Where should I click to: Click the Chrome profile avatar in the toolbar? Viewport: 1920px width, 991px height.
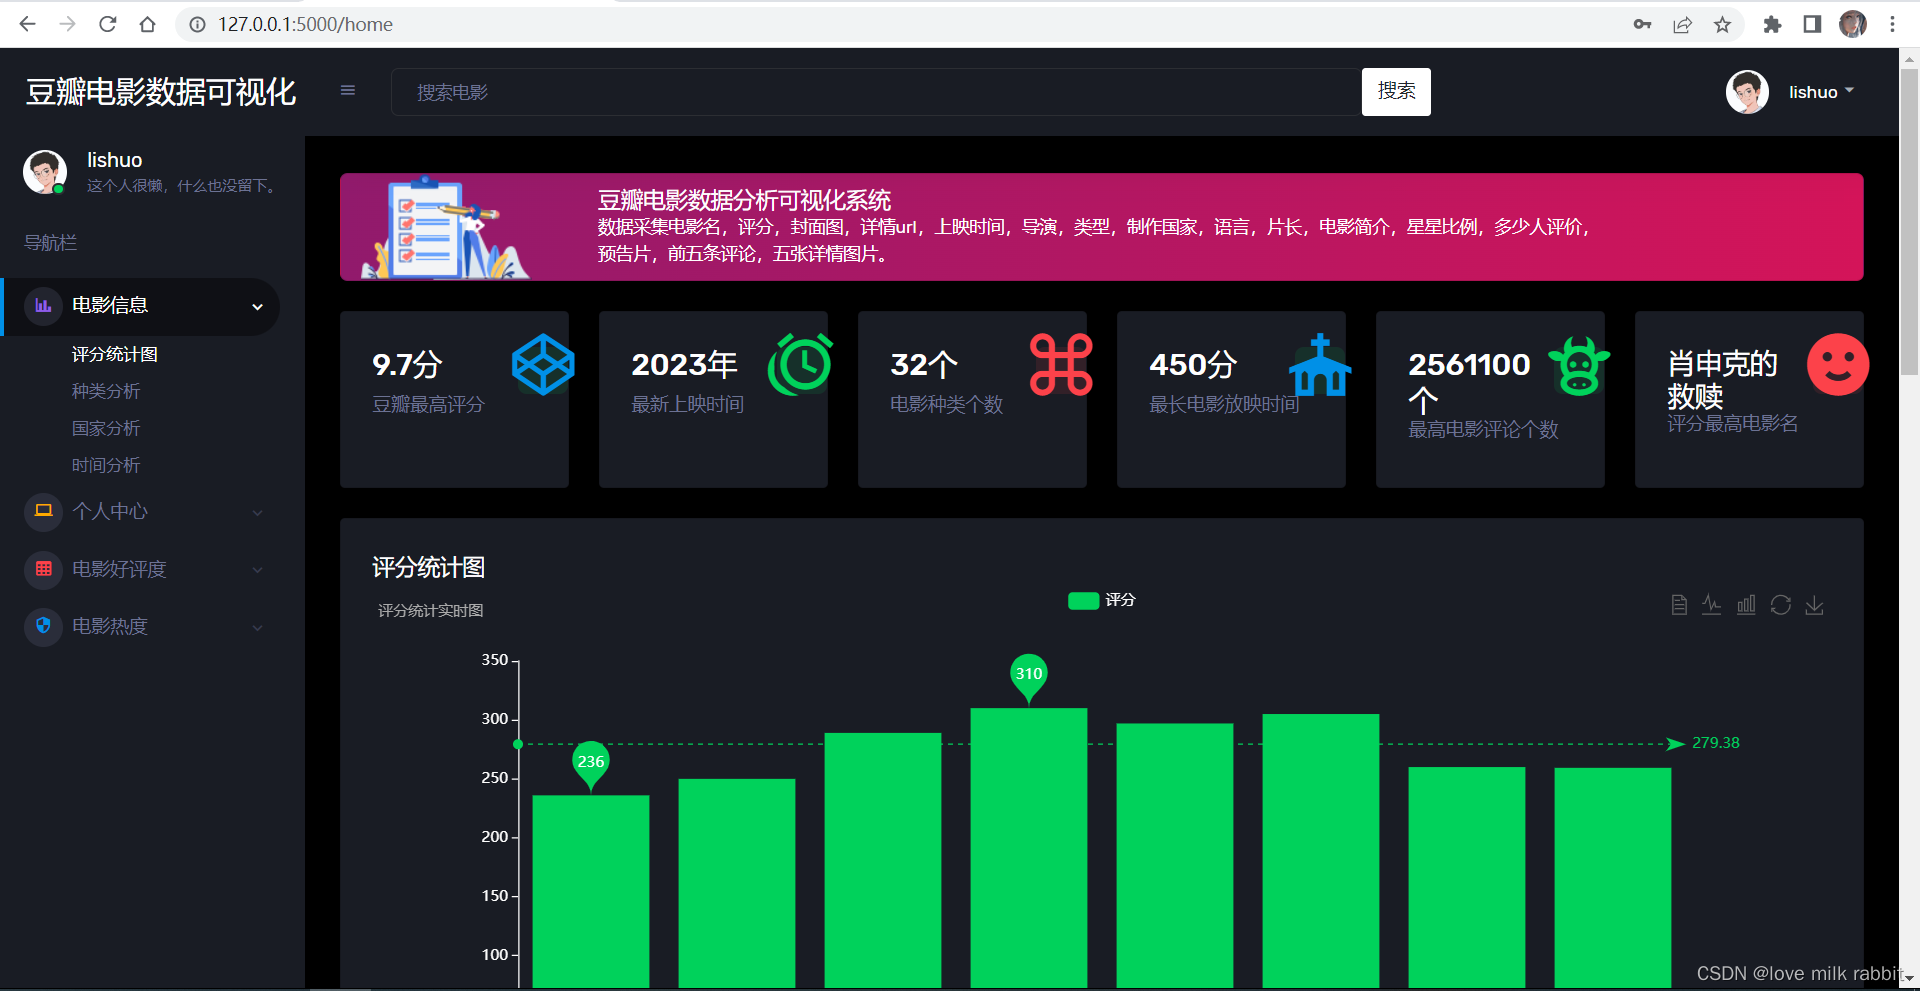click(x=1853, y=24)
